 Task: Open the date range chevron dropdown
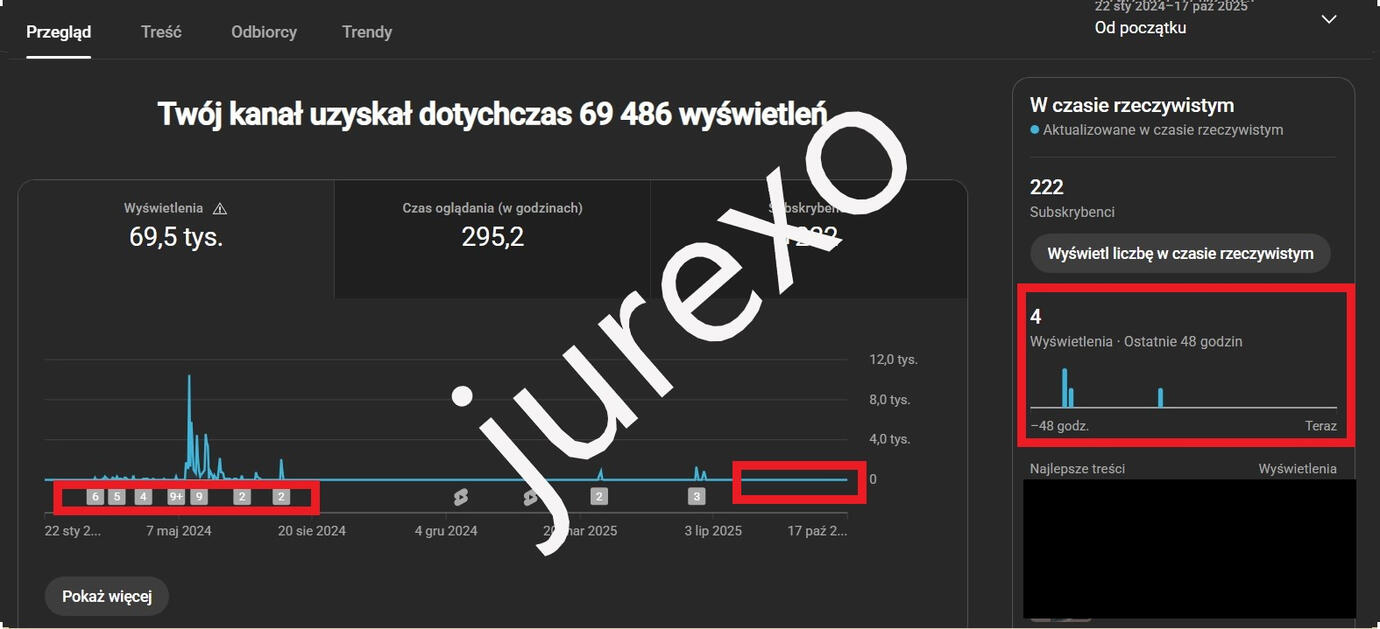1328,20
